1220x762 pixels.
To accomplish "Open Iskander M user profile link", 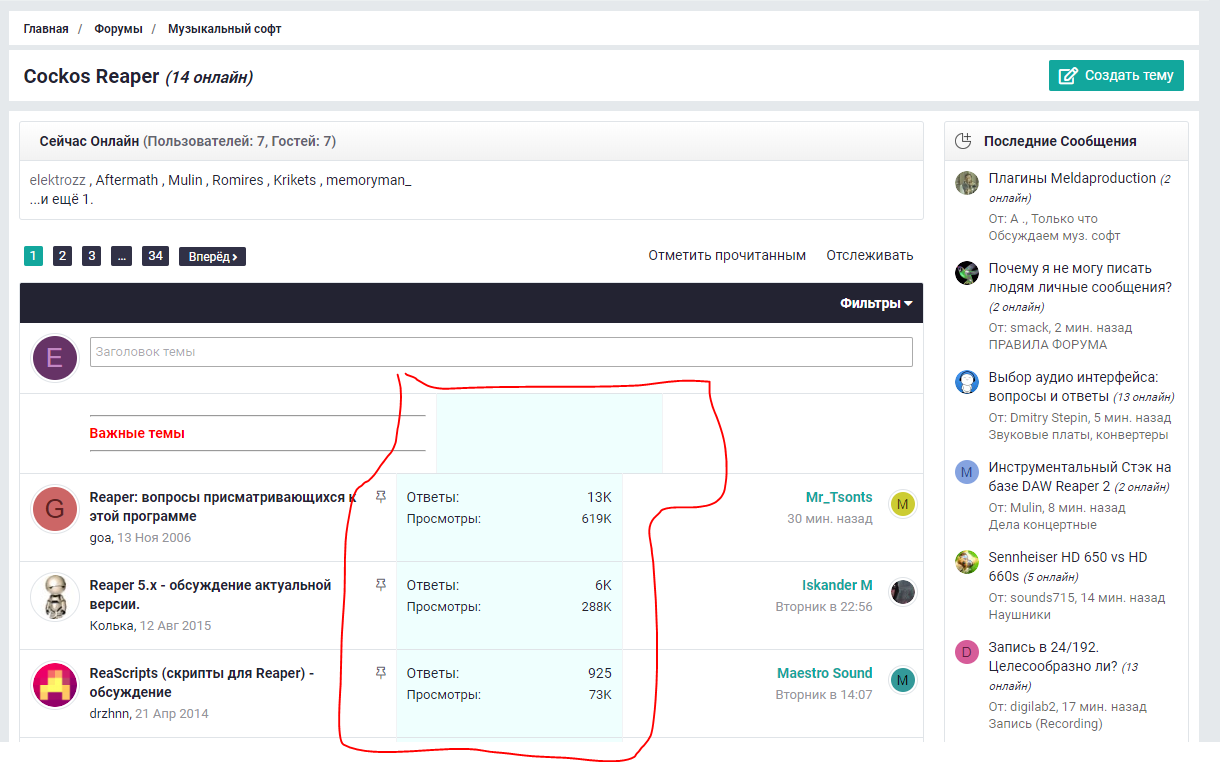I will [837, 585].
